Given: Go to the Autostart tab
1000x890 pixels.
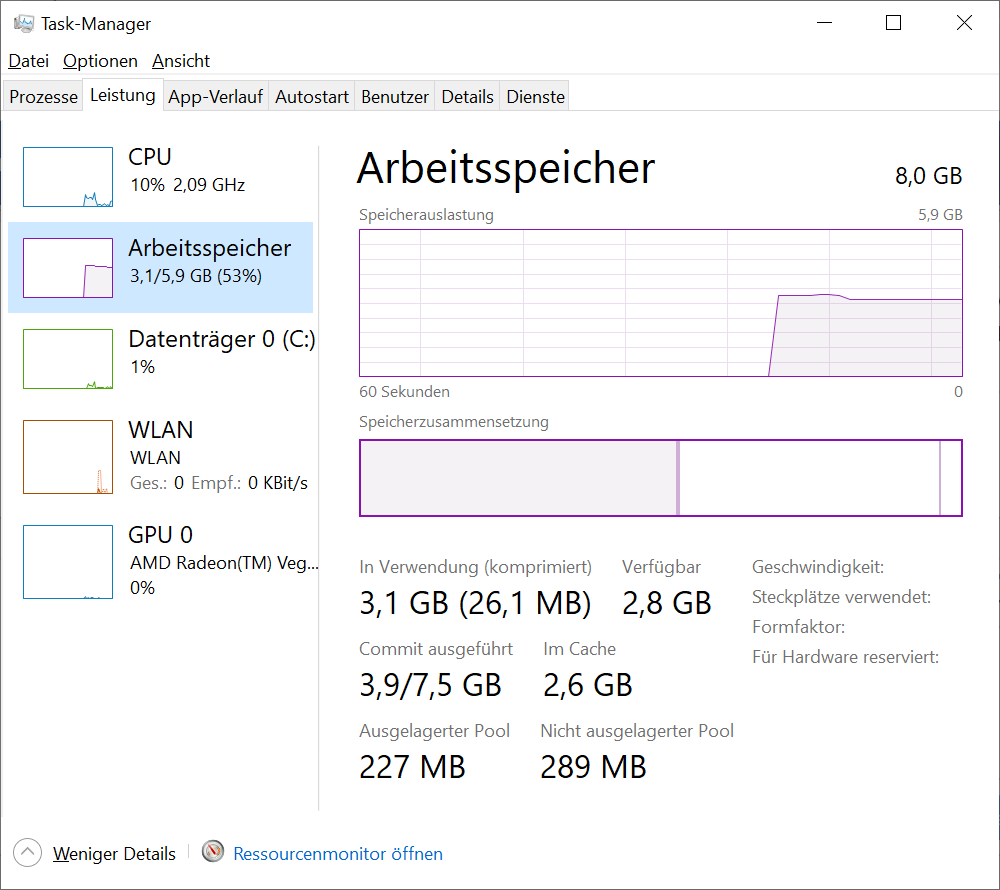Looking at the screenshot, I should [312, 97].
